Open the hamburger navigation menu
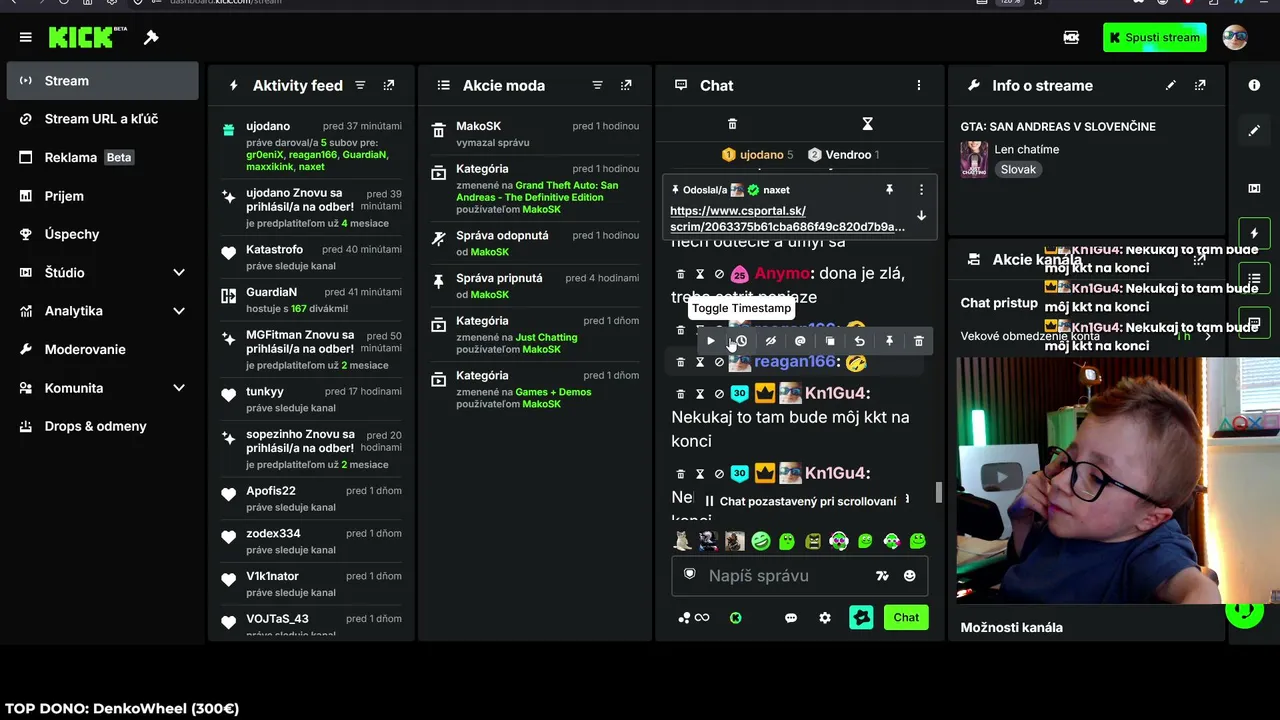The image size is (1280, 720). coord(26,38)
